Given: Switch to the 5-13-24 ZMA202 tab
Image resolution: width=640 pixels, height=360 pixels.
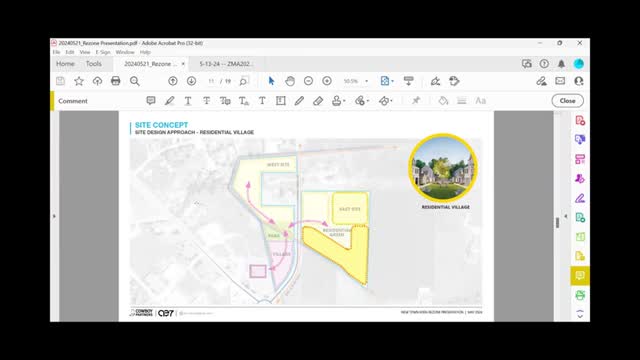Looking at the screenshot, I should pyautogui.click(x=226, y=64).
